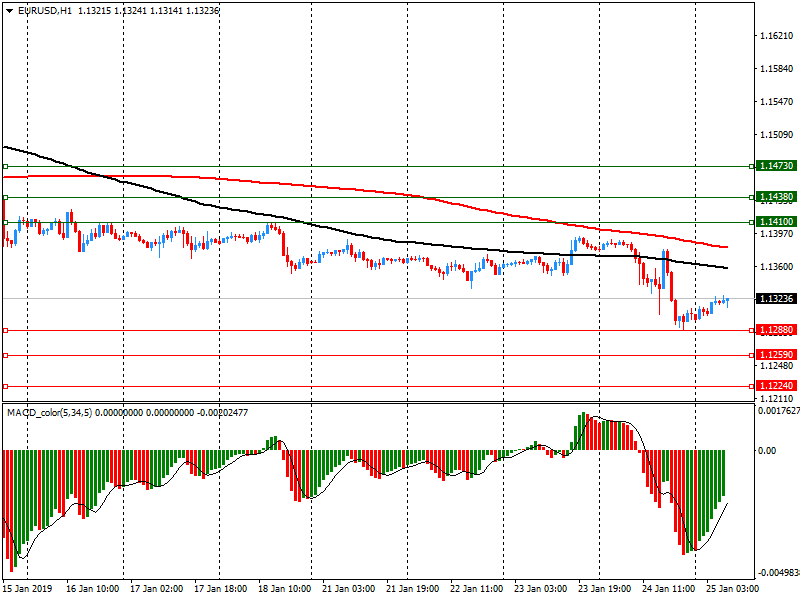Click the 25 Jan 03:00 time label
The image size is (800, 600).
733,588
